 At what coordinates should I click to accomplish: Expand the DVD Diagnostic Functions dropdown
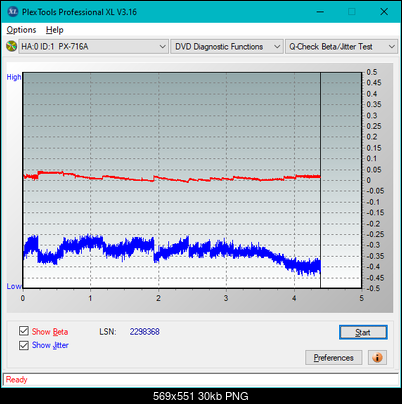click(x=227, y=47)
